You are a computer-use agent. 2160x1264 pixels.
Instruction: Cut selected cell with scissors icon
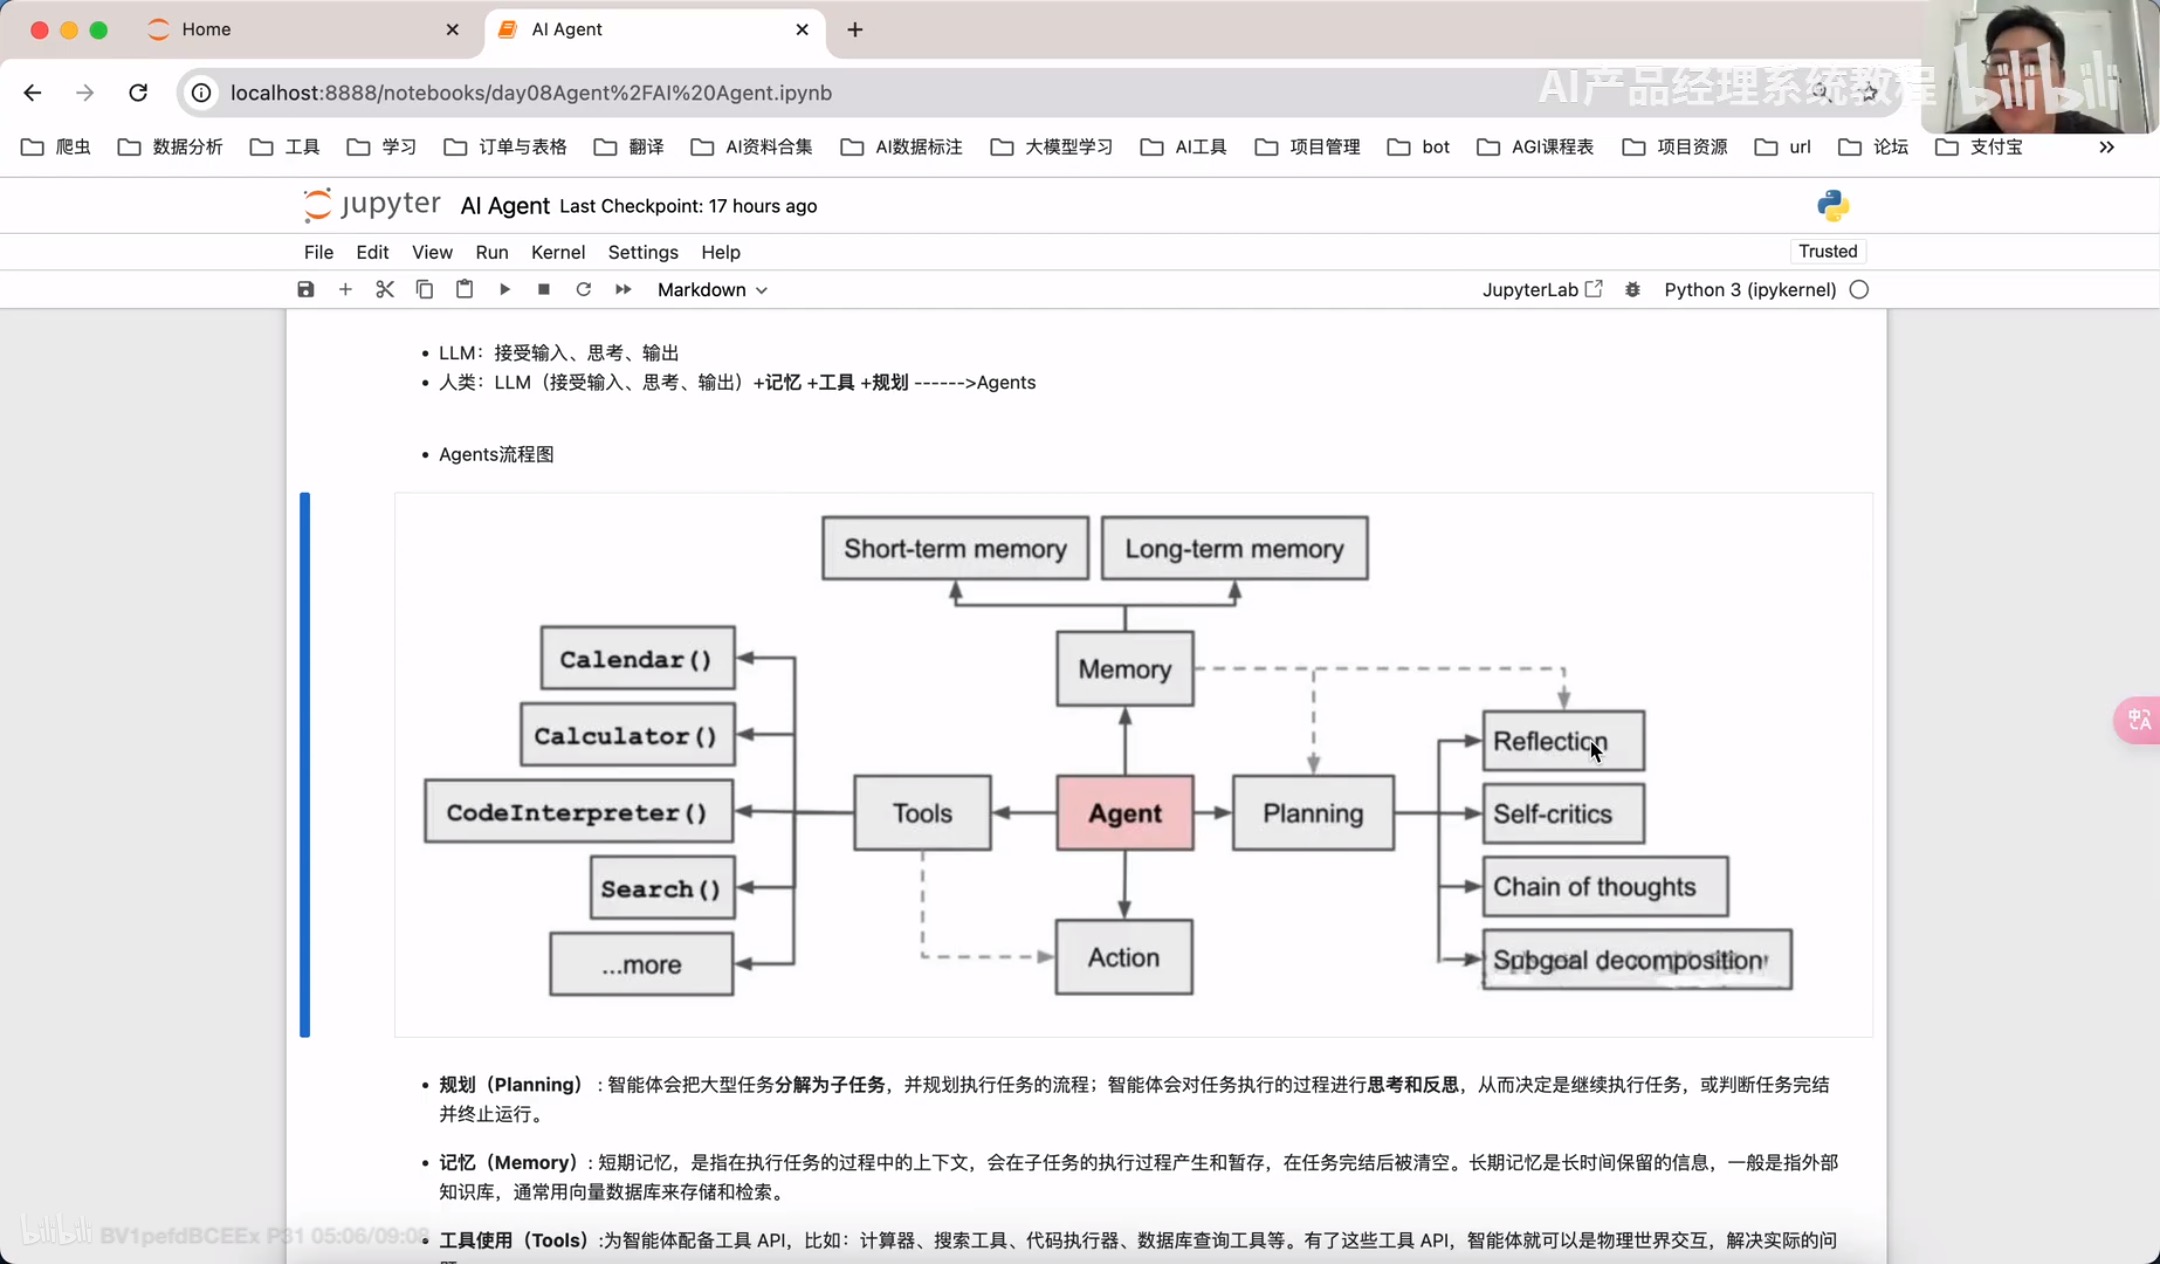[385, 290]
